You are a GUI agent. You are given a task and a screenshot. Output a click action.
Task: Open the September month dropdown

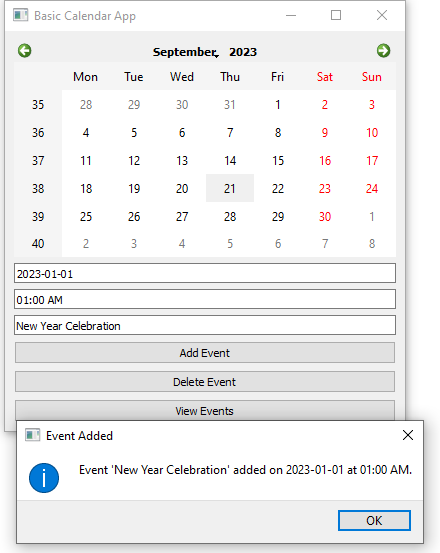pyautogui.click(x=186, y=52)
